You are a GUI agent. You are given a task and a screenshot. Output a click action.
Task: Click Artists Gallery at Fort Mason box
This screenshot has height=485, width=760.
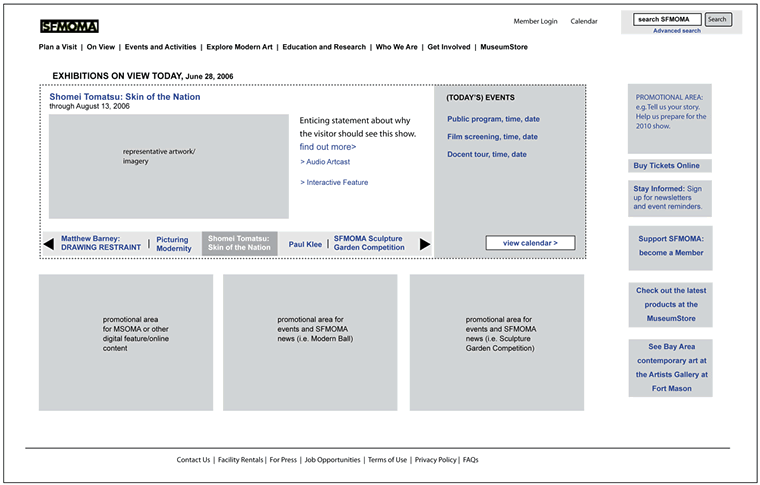(x=671, y=368)
